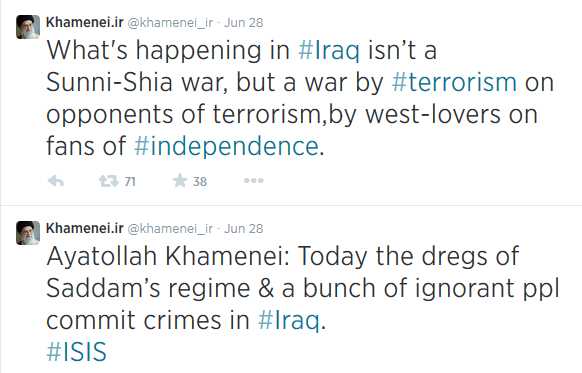The image size is (582, 373).
Task: Retweet the first tweet about Iraq
Action: click(x=108, y=181)
